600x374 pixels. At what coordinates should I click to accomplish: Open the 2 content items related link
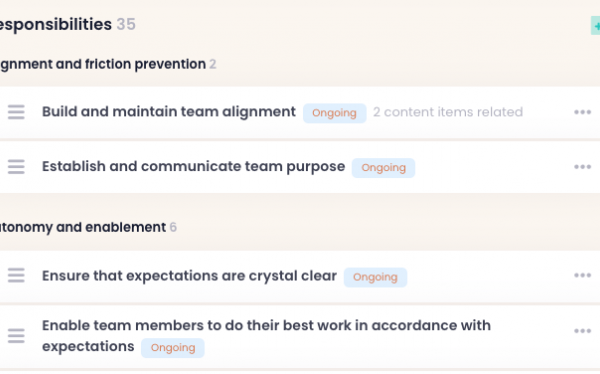pyautogui.click(x=448, y=112)
